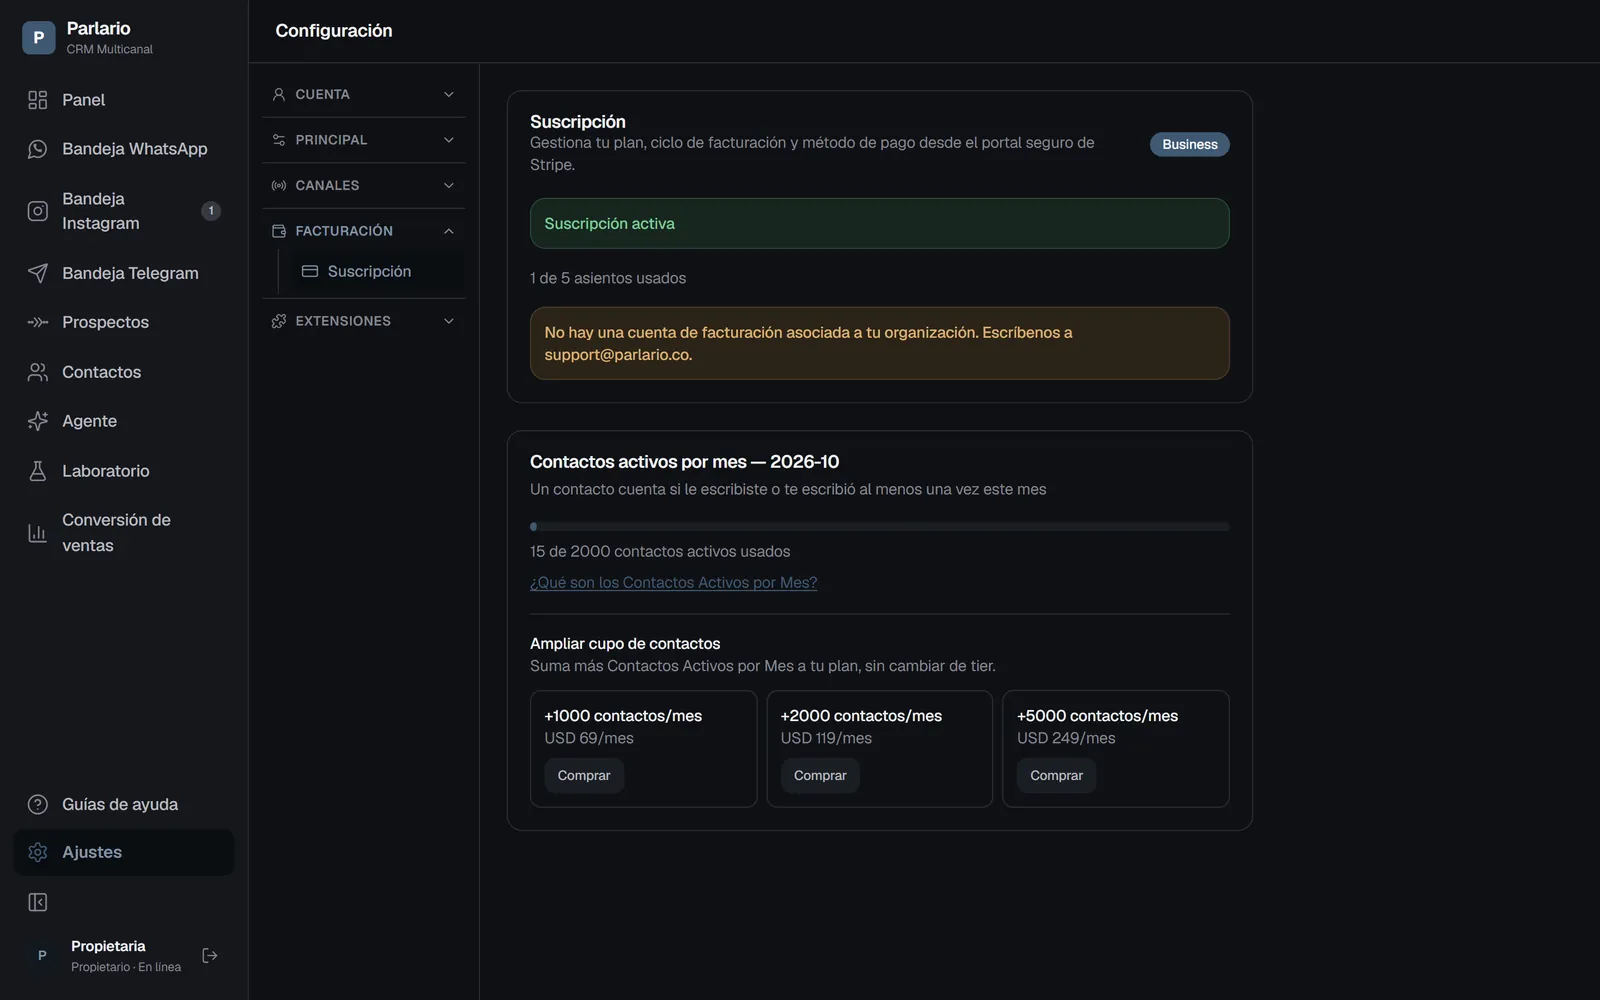
Task: Collapse the FACTURACIÓN section
Action: click(364, 231)
